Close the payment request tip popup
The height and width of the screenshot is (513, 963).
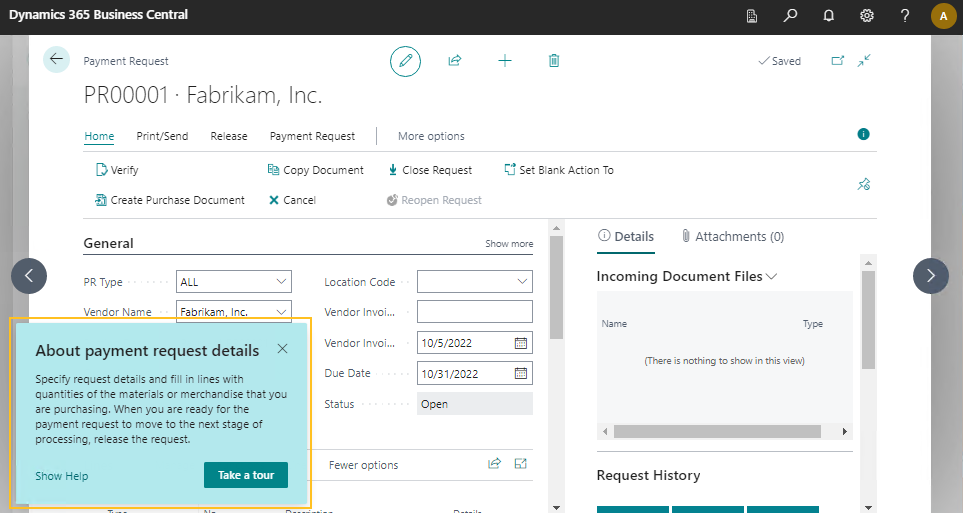(283, 349)
